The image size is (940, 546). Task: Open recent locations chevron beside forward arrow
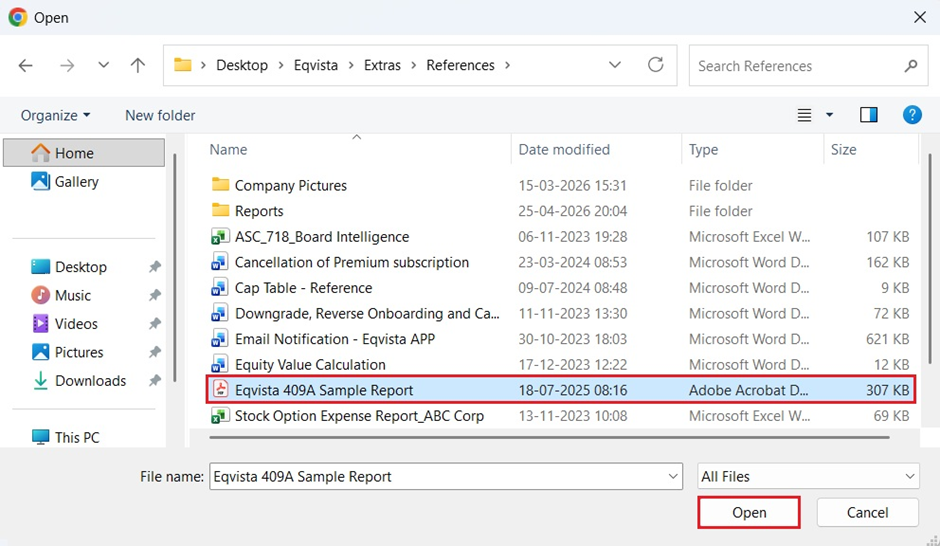104,65
